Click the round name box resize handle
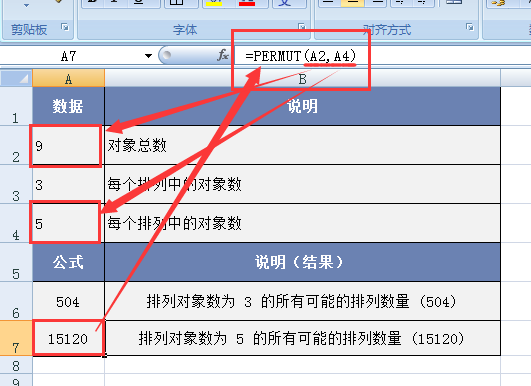This screenshot has height=386, width=531. click(x=166, y=55)
